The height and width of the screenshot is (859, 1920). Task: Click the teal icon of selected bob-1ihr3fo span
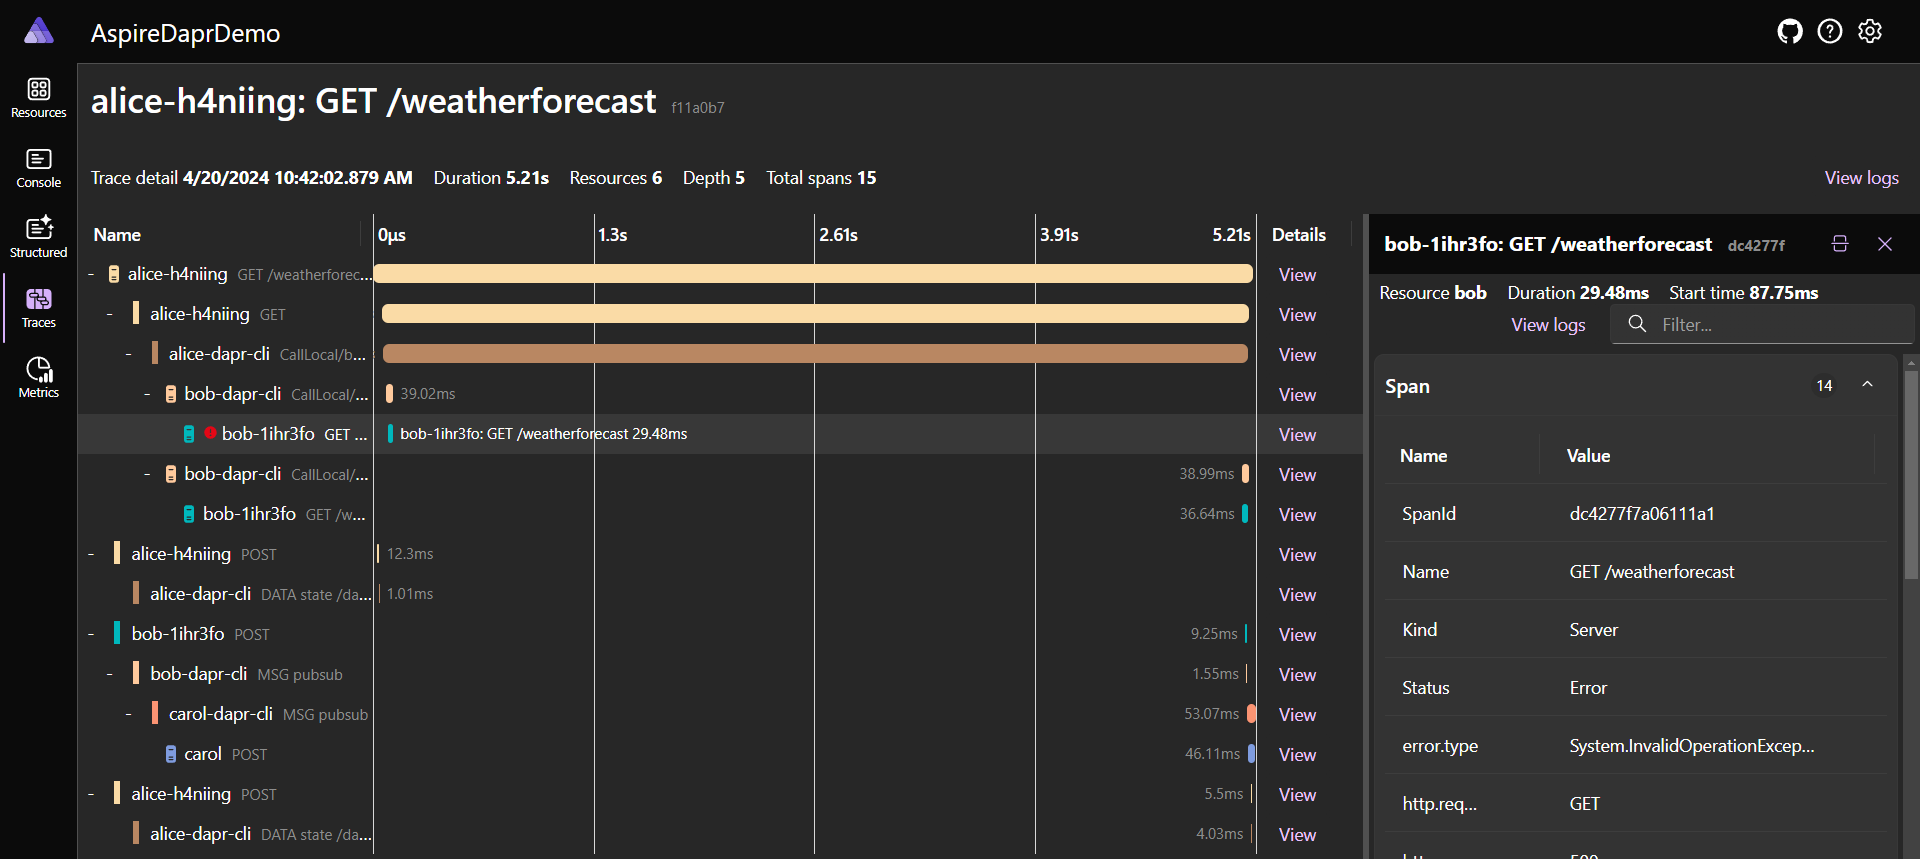click(189, 434)
